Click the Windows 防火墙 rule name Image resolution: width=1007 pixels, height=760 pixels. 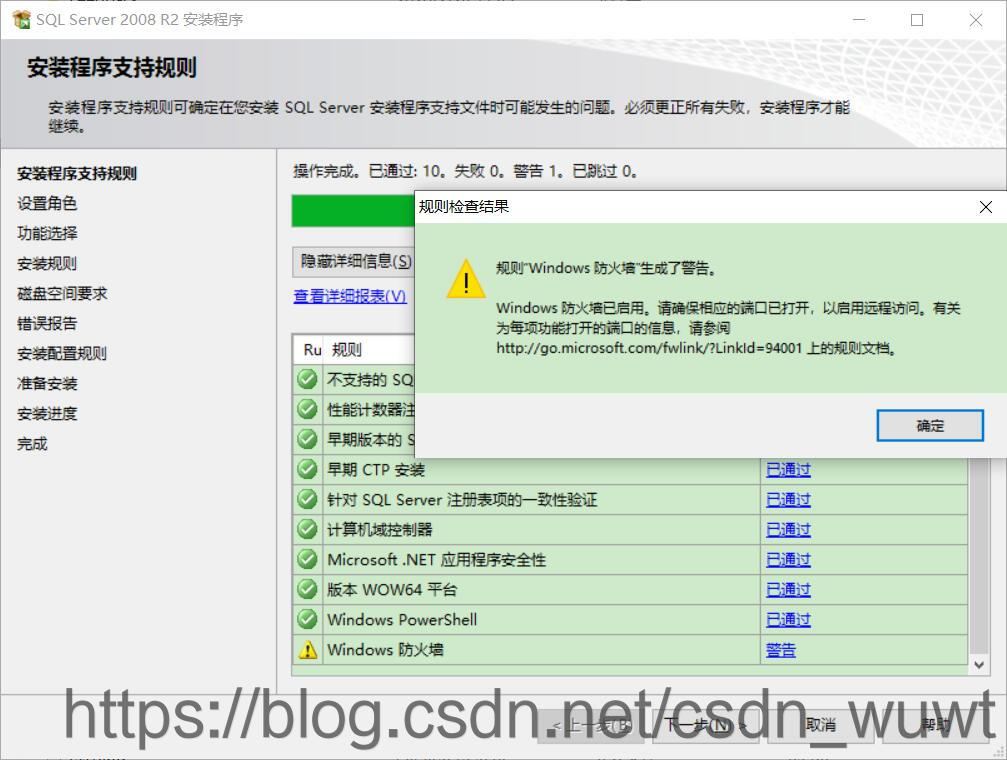click(385, 650)
